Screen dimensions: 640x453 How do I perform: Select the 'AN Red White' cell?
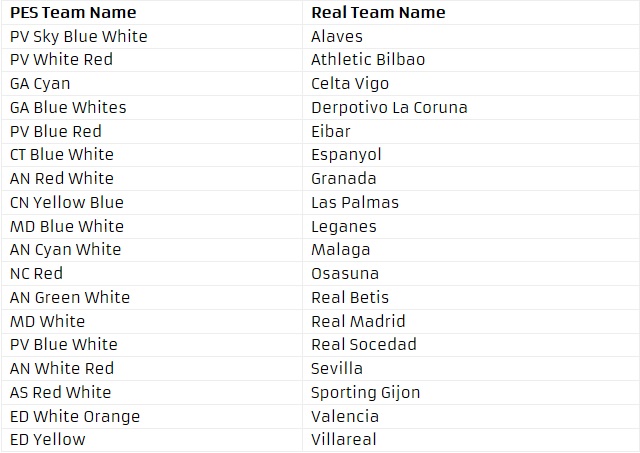(62, 179)
